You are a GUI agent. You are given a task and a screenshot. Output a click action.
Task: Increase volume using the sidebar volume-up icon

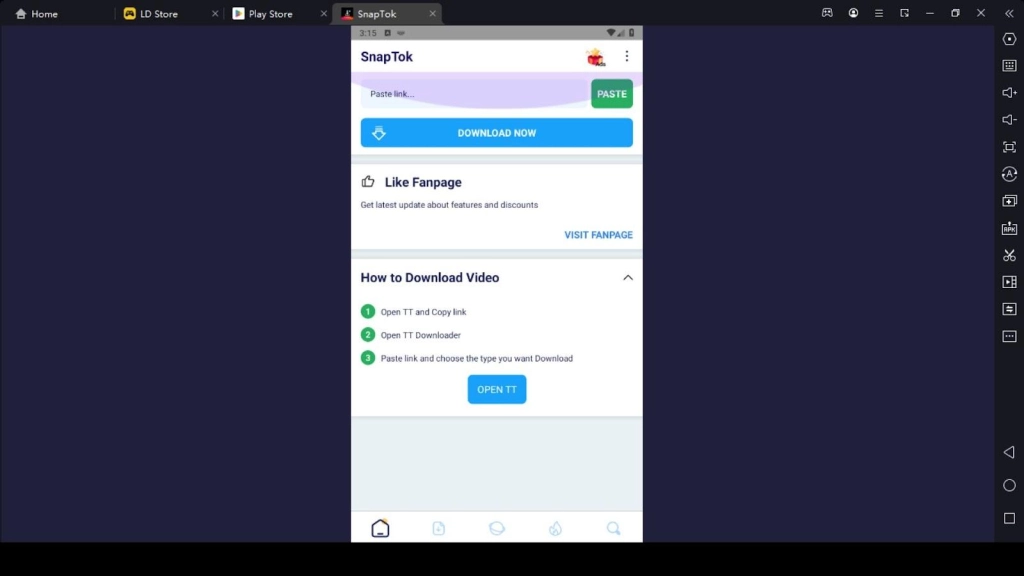1009,93
